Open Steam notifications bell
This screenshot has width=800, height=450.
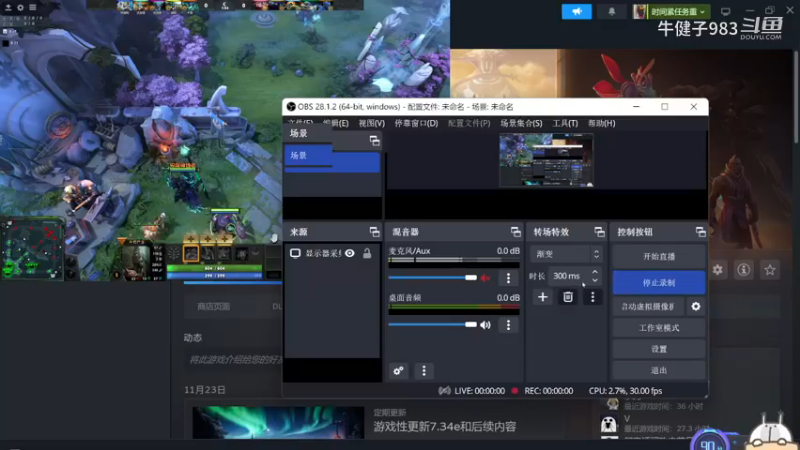[x=612, y=11]
